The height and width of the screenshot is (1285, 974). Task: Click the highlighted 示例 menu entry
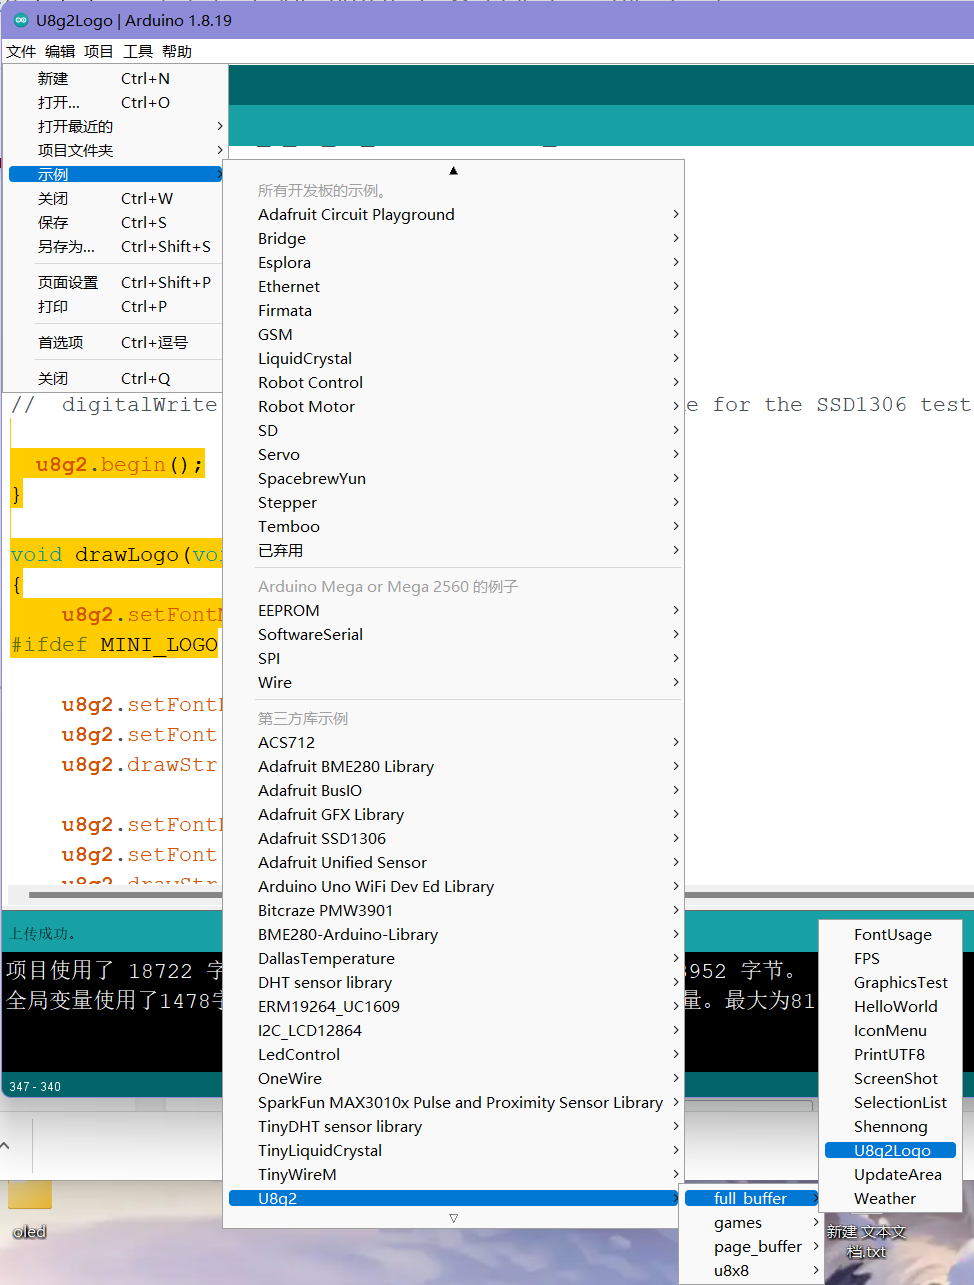pos(116,174)
